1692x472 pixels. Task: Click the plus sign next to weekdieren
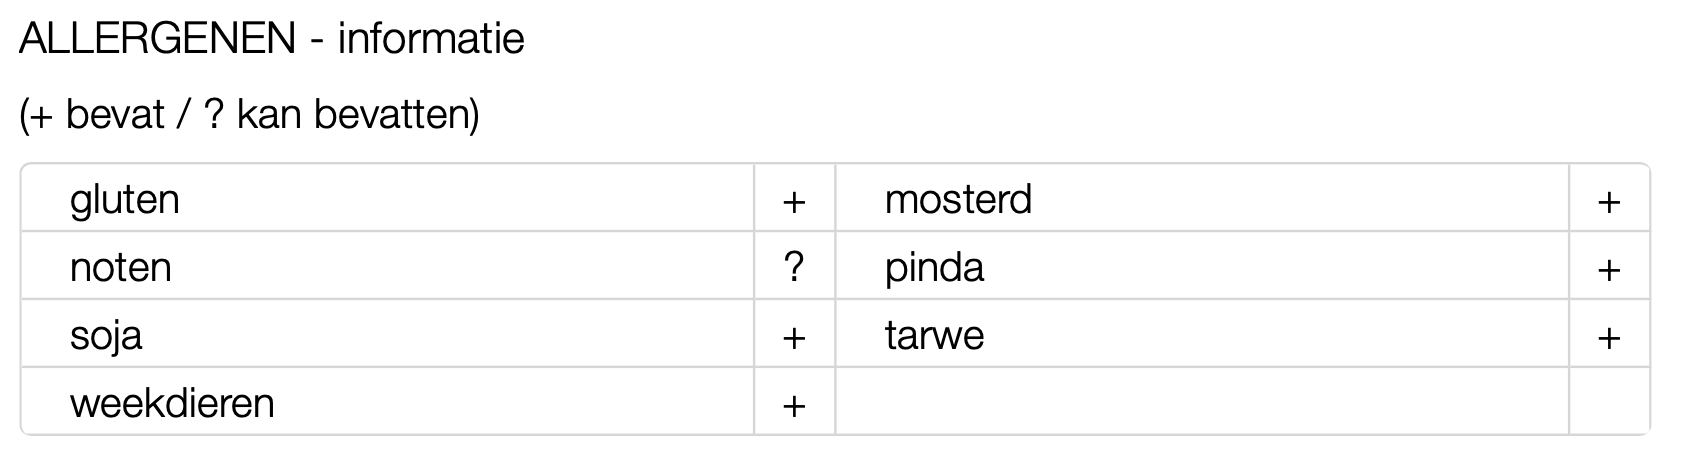coord(794,405)
